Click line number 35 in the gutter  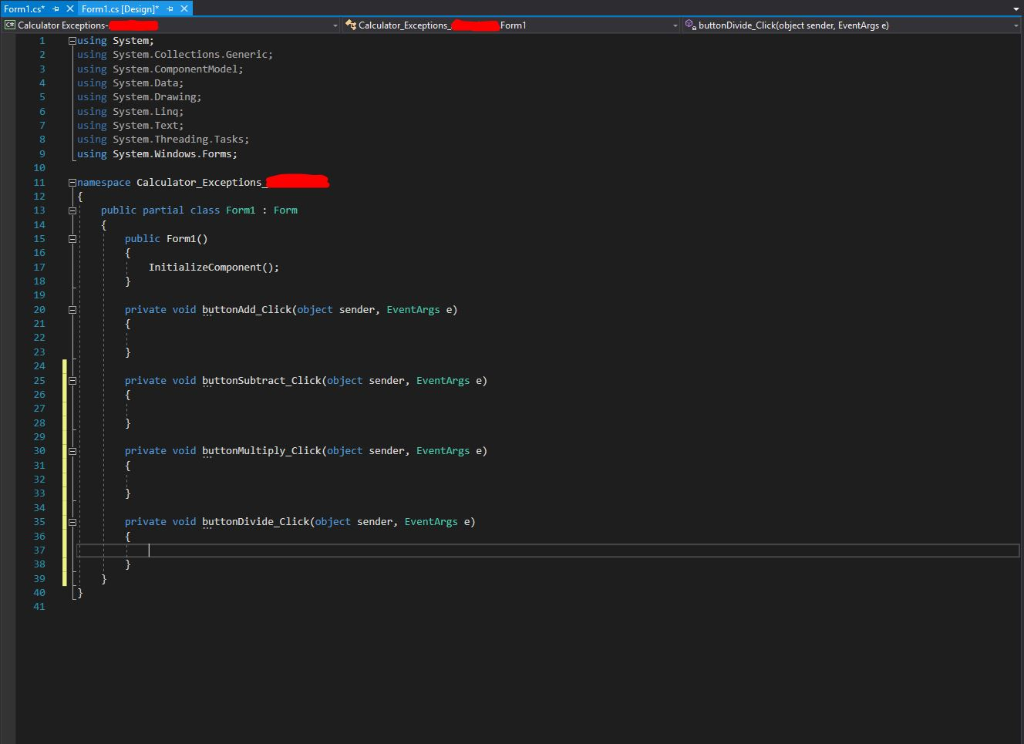[x=39, y=522]
